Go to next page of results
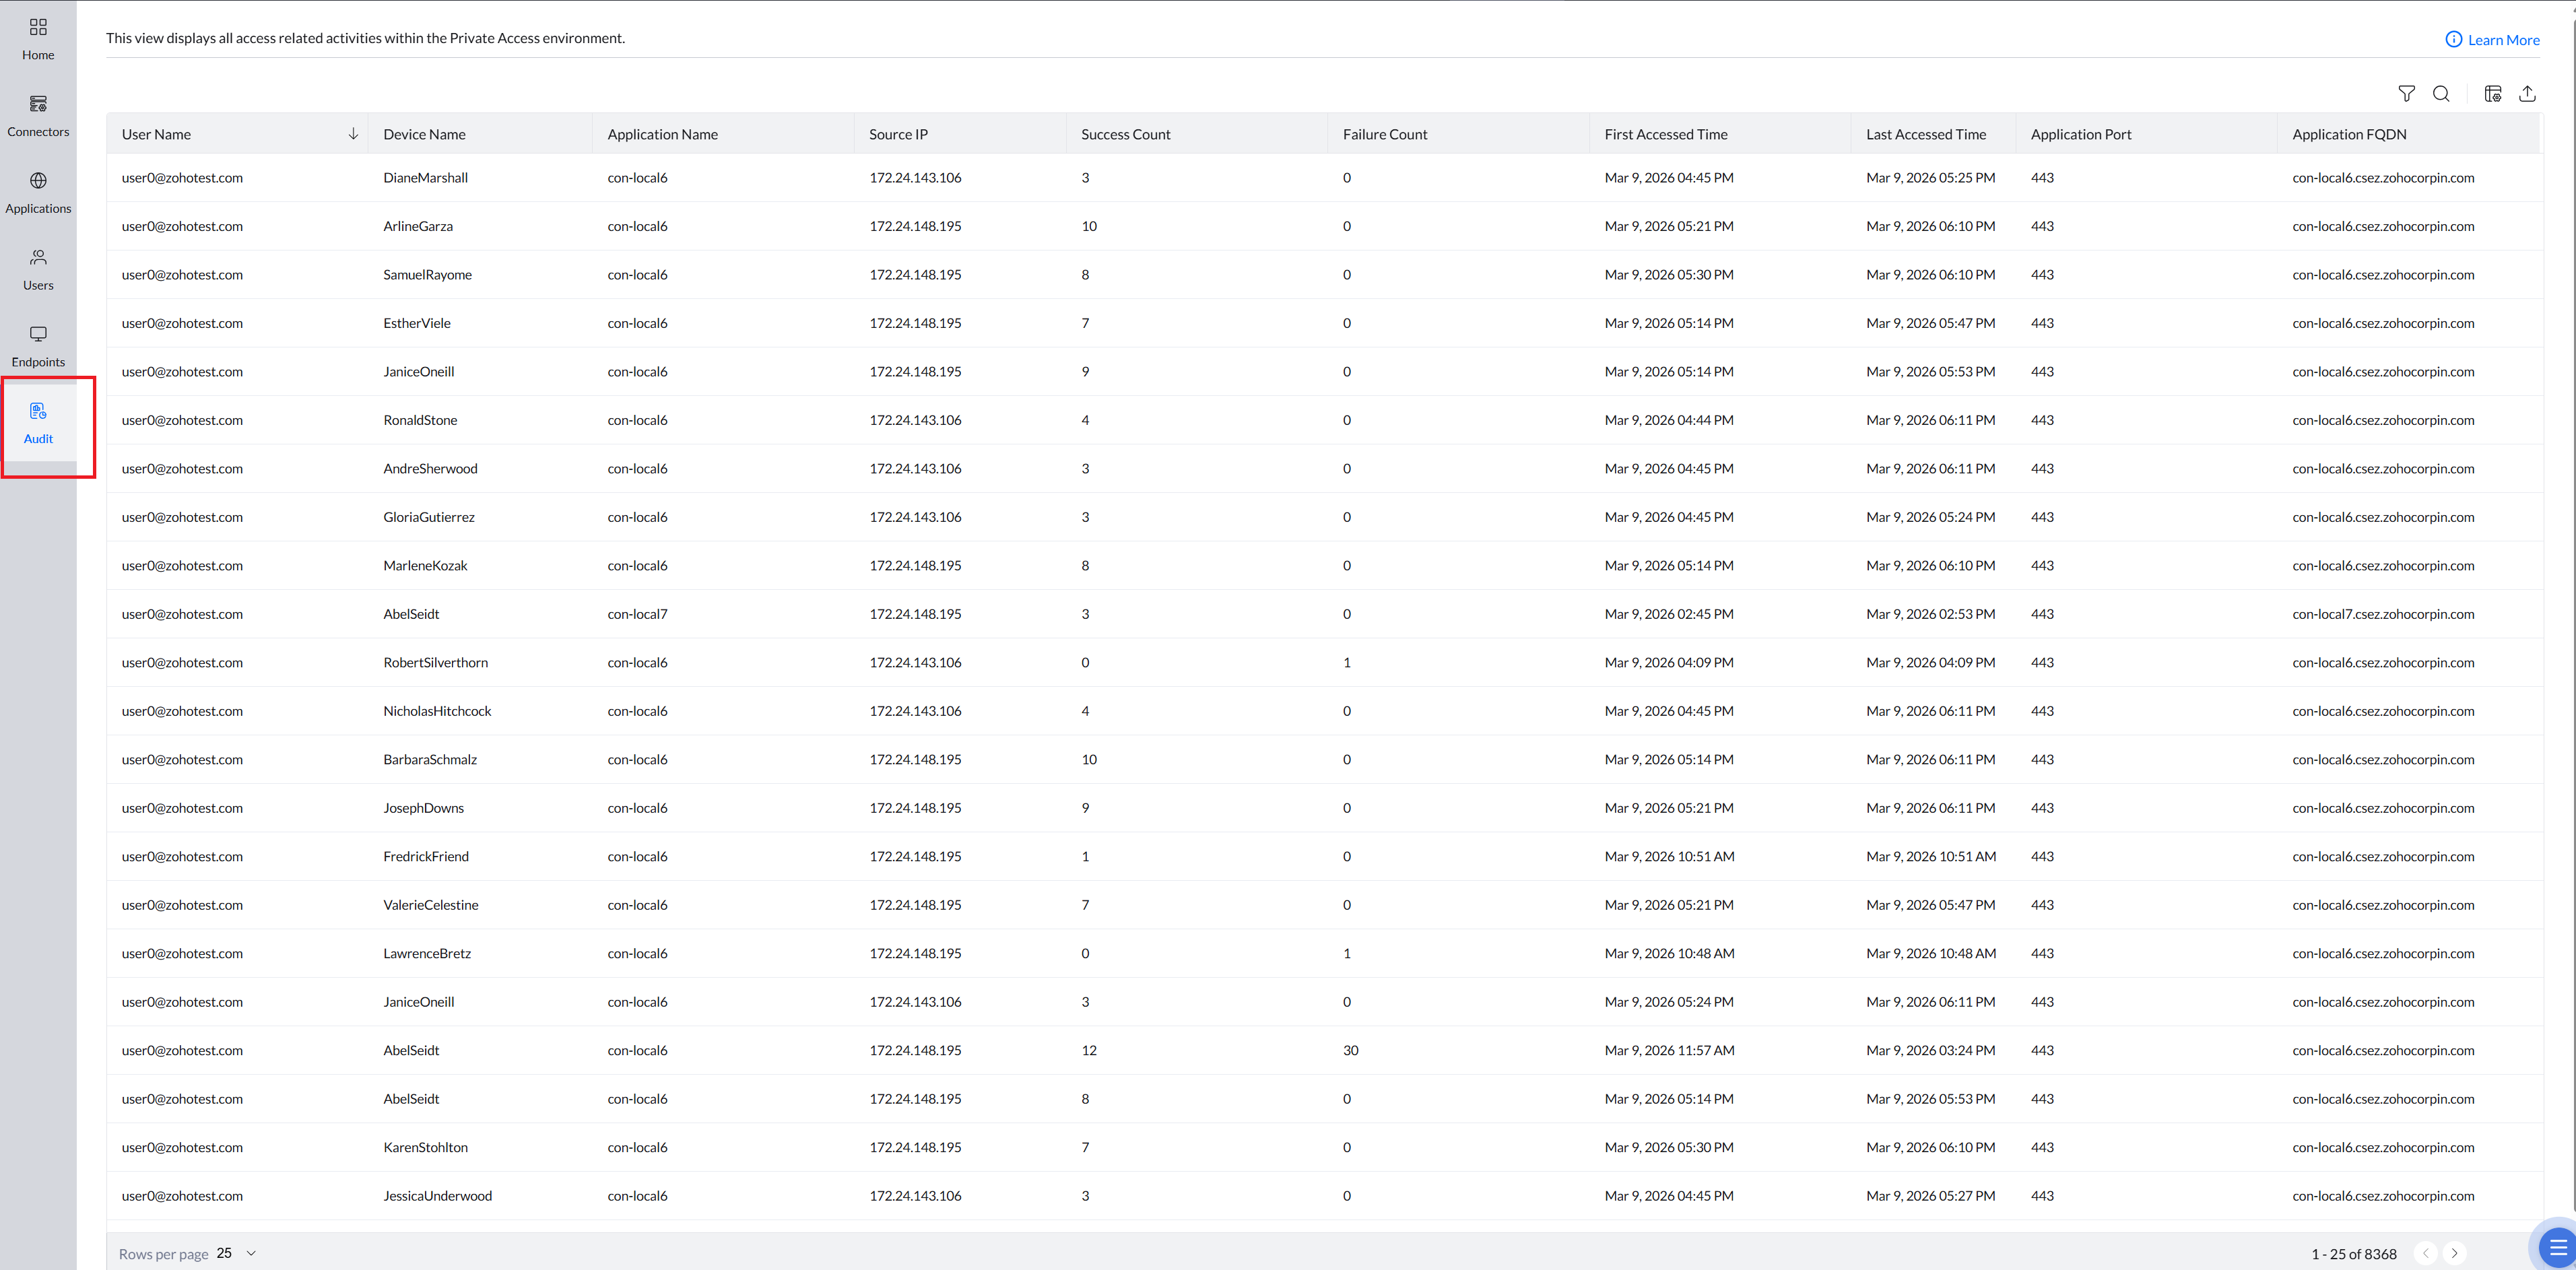The image size is (2576, 1270). click(x=2454, y=1253)
